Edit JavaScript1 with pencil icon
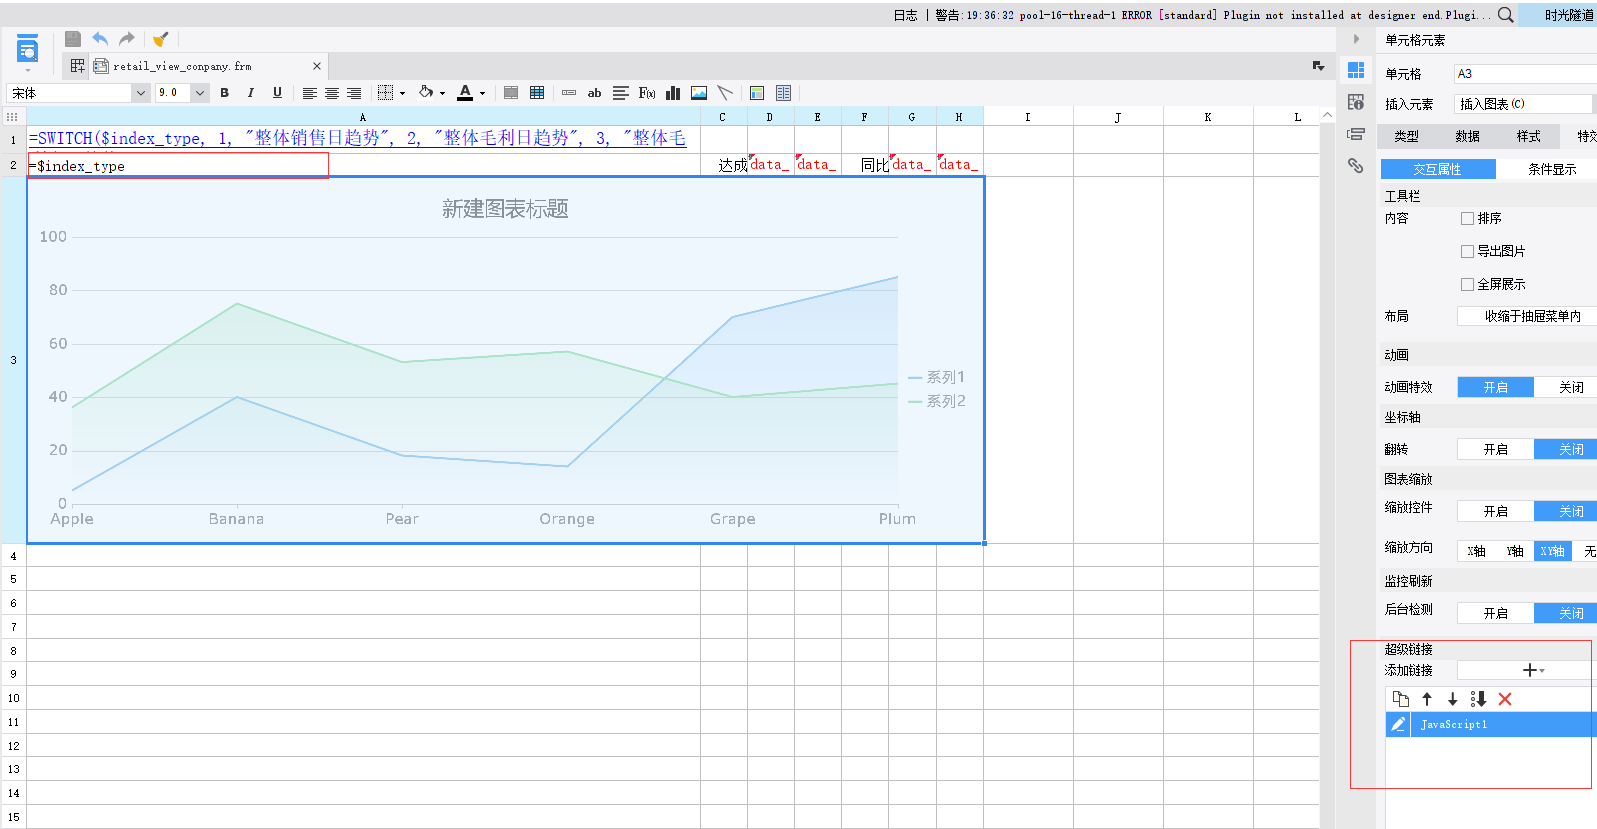Screen dimensions: 1597x829 point(1398,724)
